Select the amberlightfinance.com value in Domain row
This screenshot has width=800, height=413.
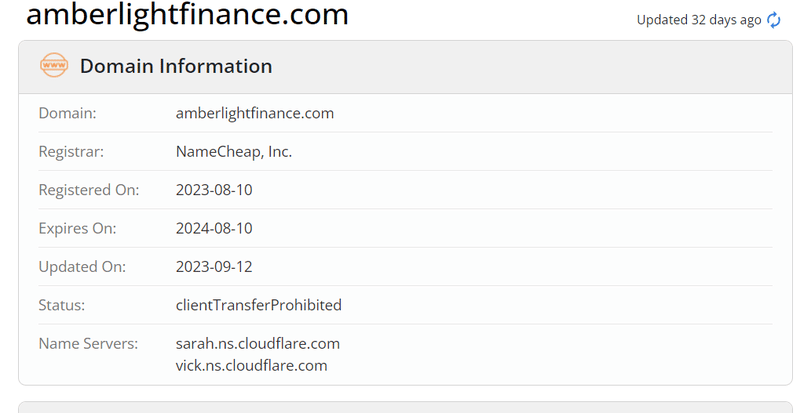pyautogui.click(x=255, y=113)
